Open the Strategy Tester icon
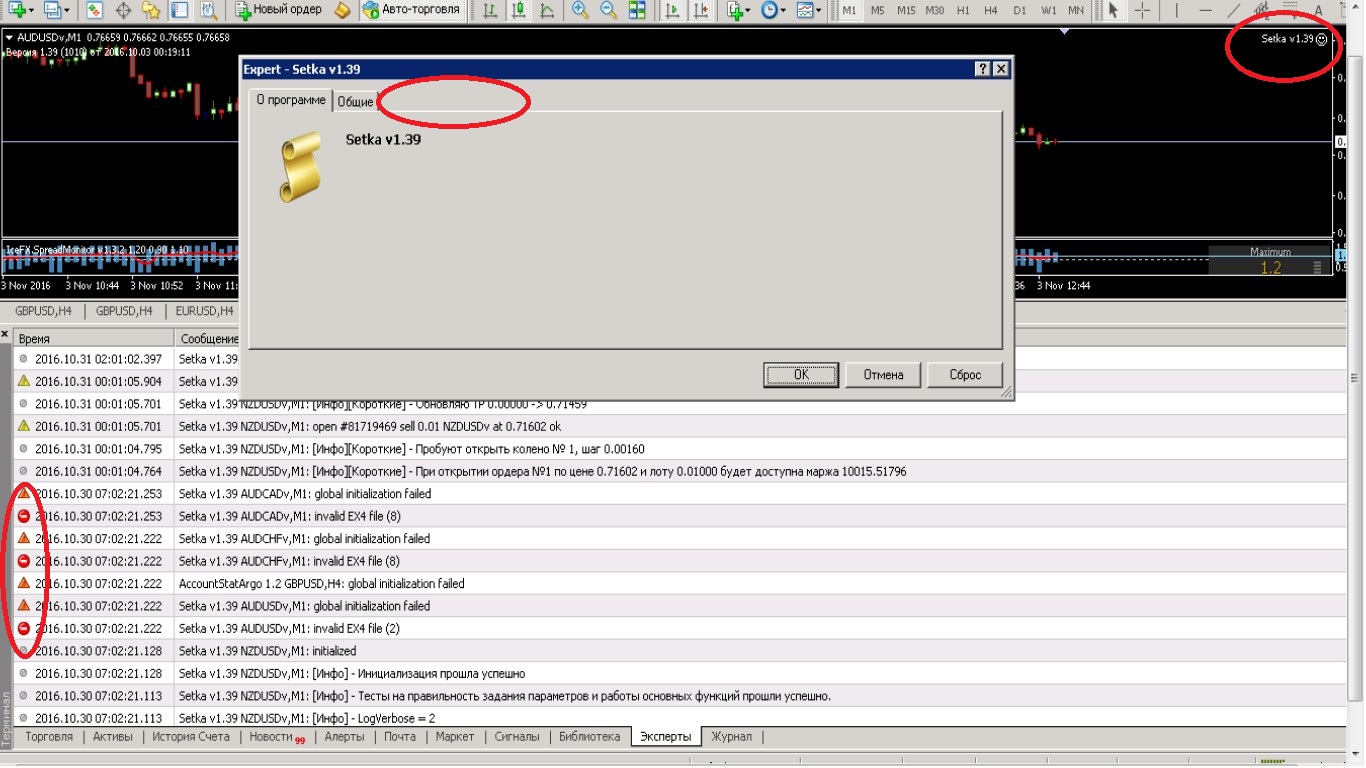This screenshot has height=768, width=1366. click(208, 10)
